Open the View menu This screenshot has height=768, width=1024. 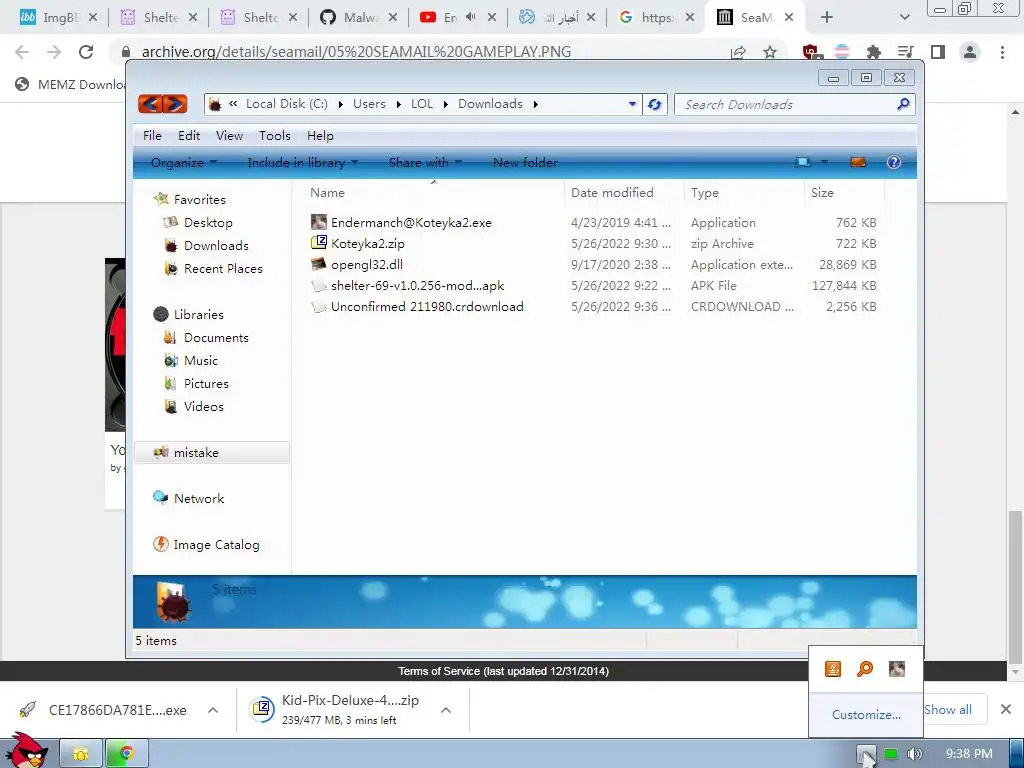point(229,136)
